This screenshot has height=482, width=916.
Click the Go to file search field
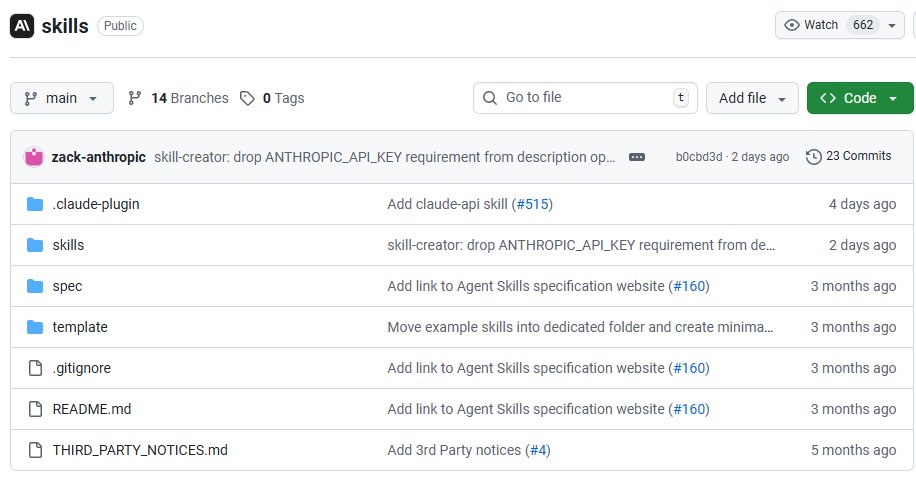585,98
